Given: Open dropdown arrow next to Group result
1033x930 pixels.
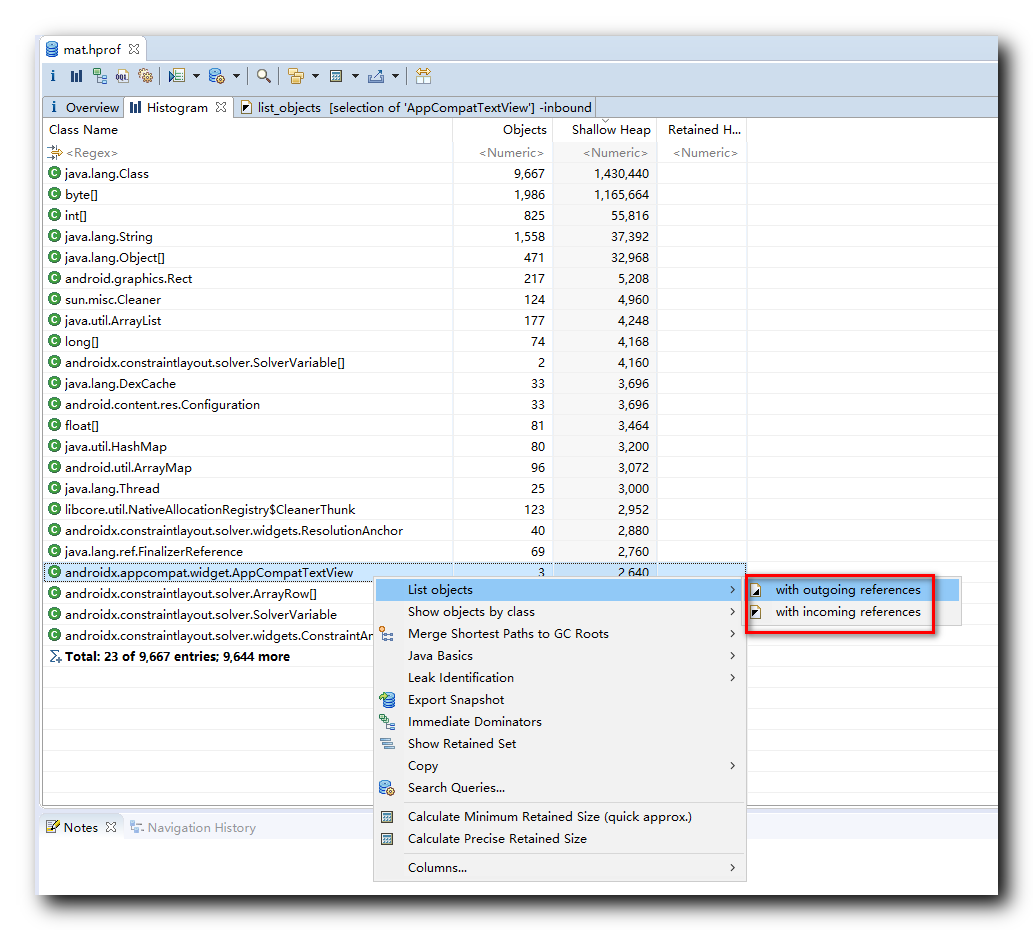Looking at the screenshot, I should click(315, 76).
